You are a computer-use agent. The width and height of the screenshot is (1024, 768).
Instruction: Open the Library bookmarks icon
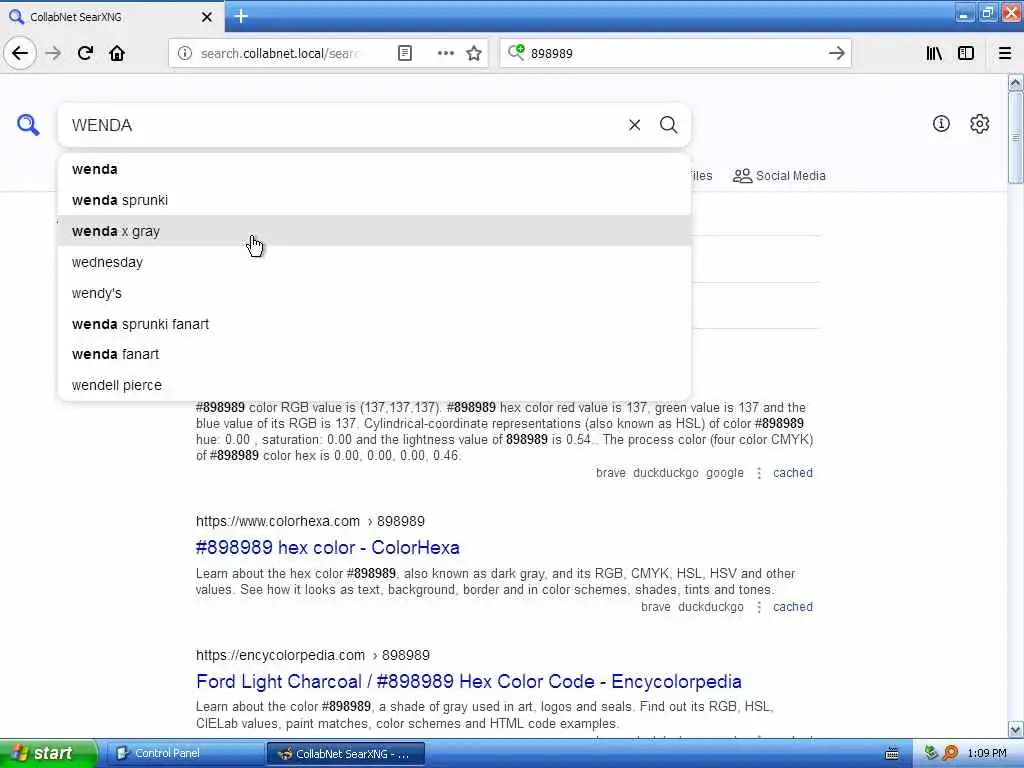[x=934, y=53]
